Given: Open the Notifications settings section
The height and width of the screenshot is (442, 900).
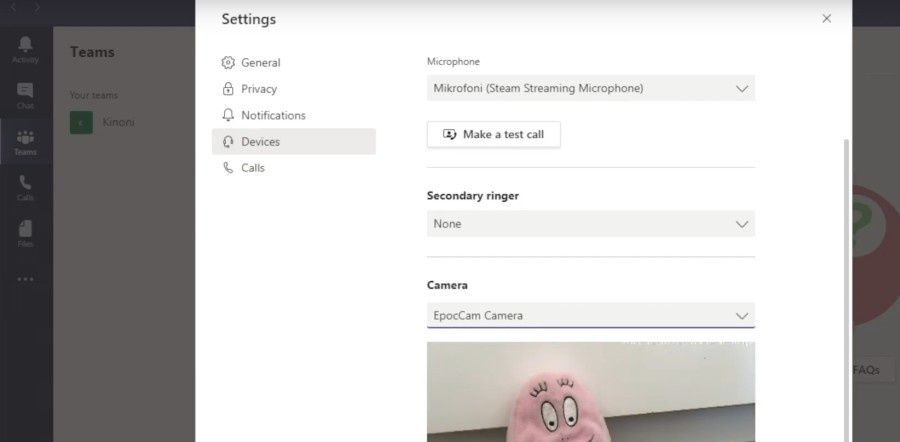Looking at the screenshot, I should click(x=293, y=115).
